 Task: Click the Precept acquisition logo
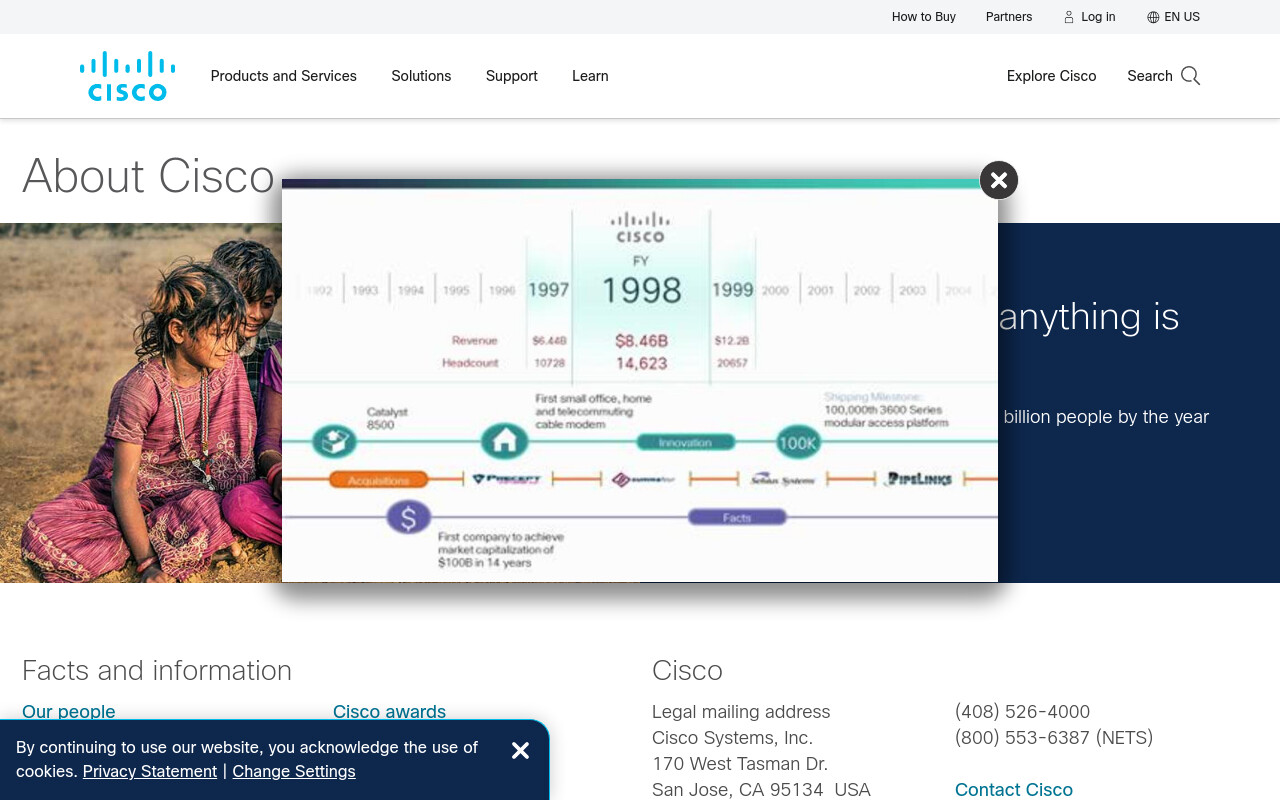pos(507,479)
